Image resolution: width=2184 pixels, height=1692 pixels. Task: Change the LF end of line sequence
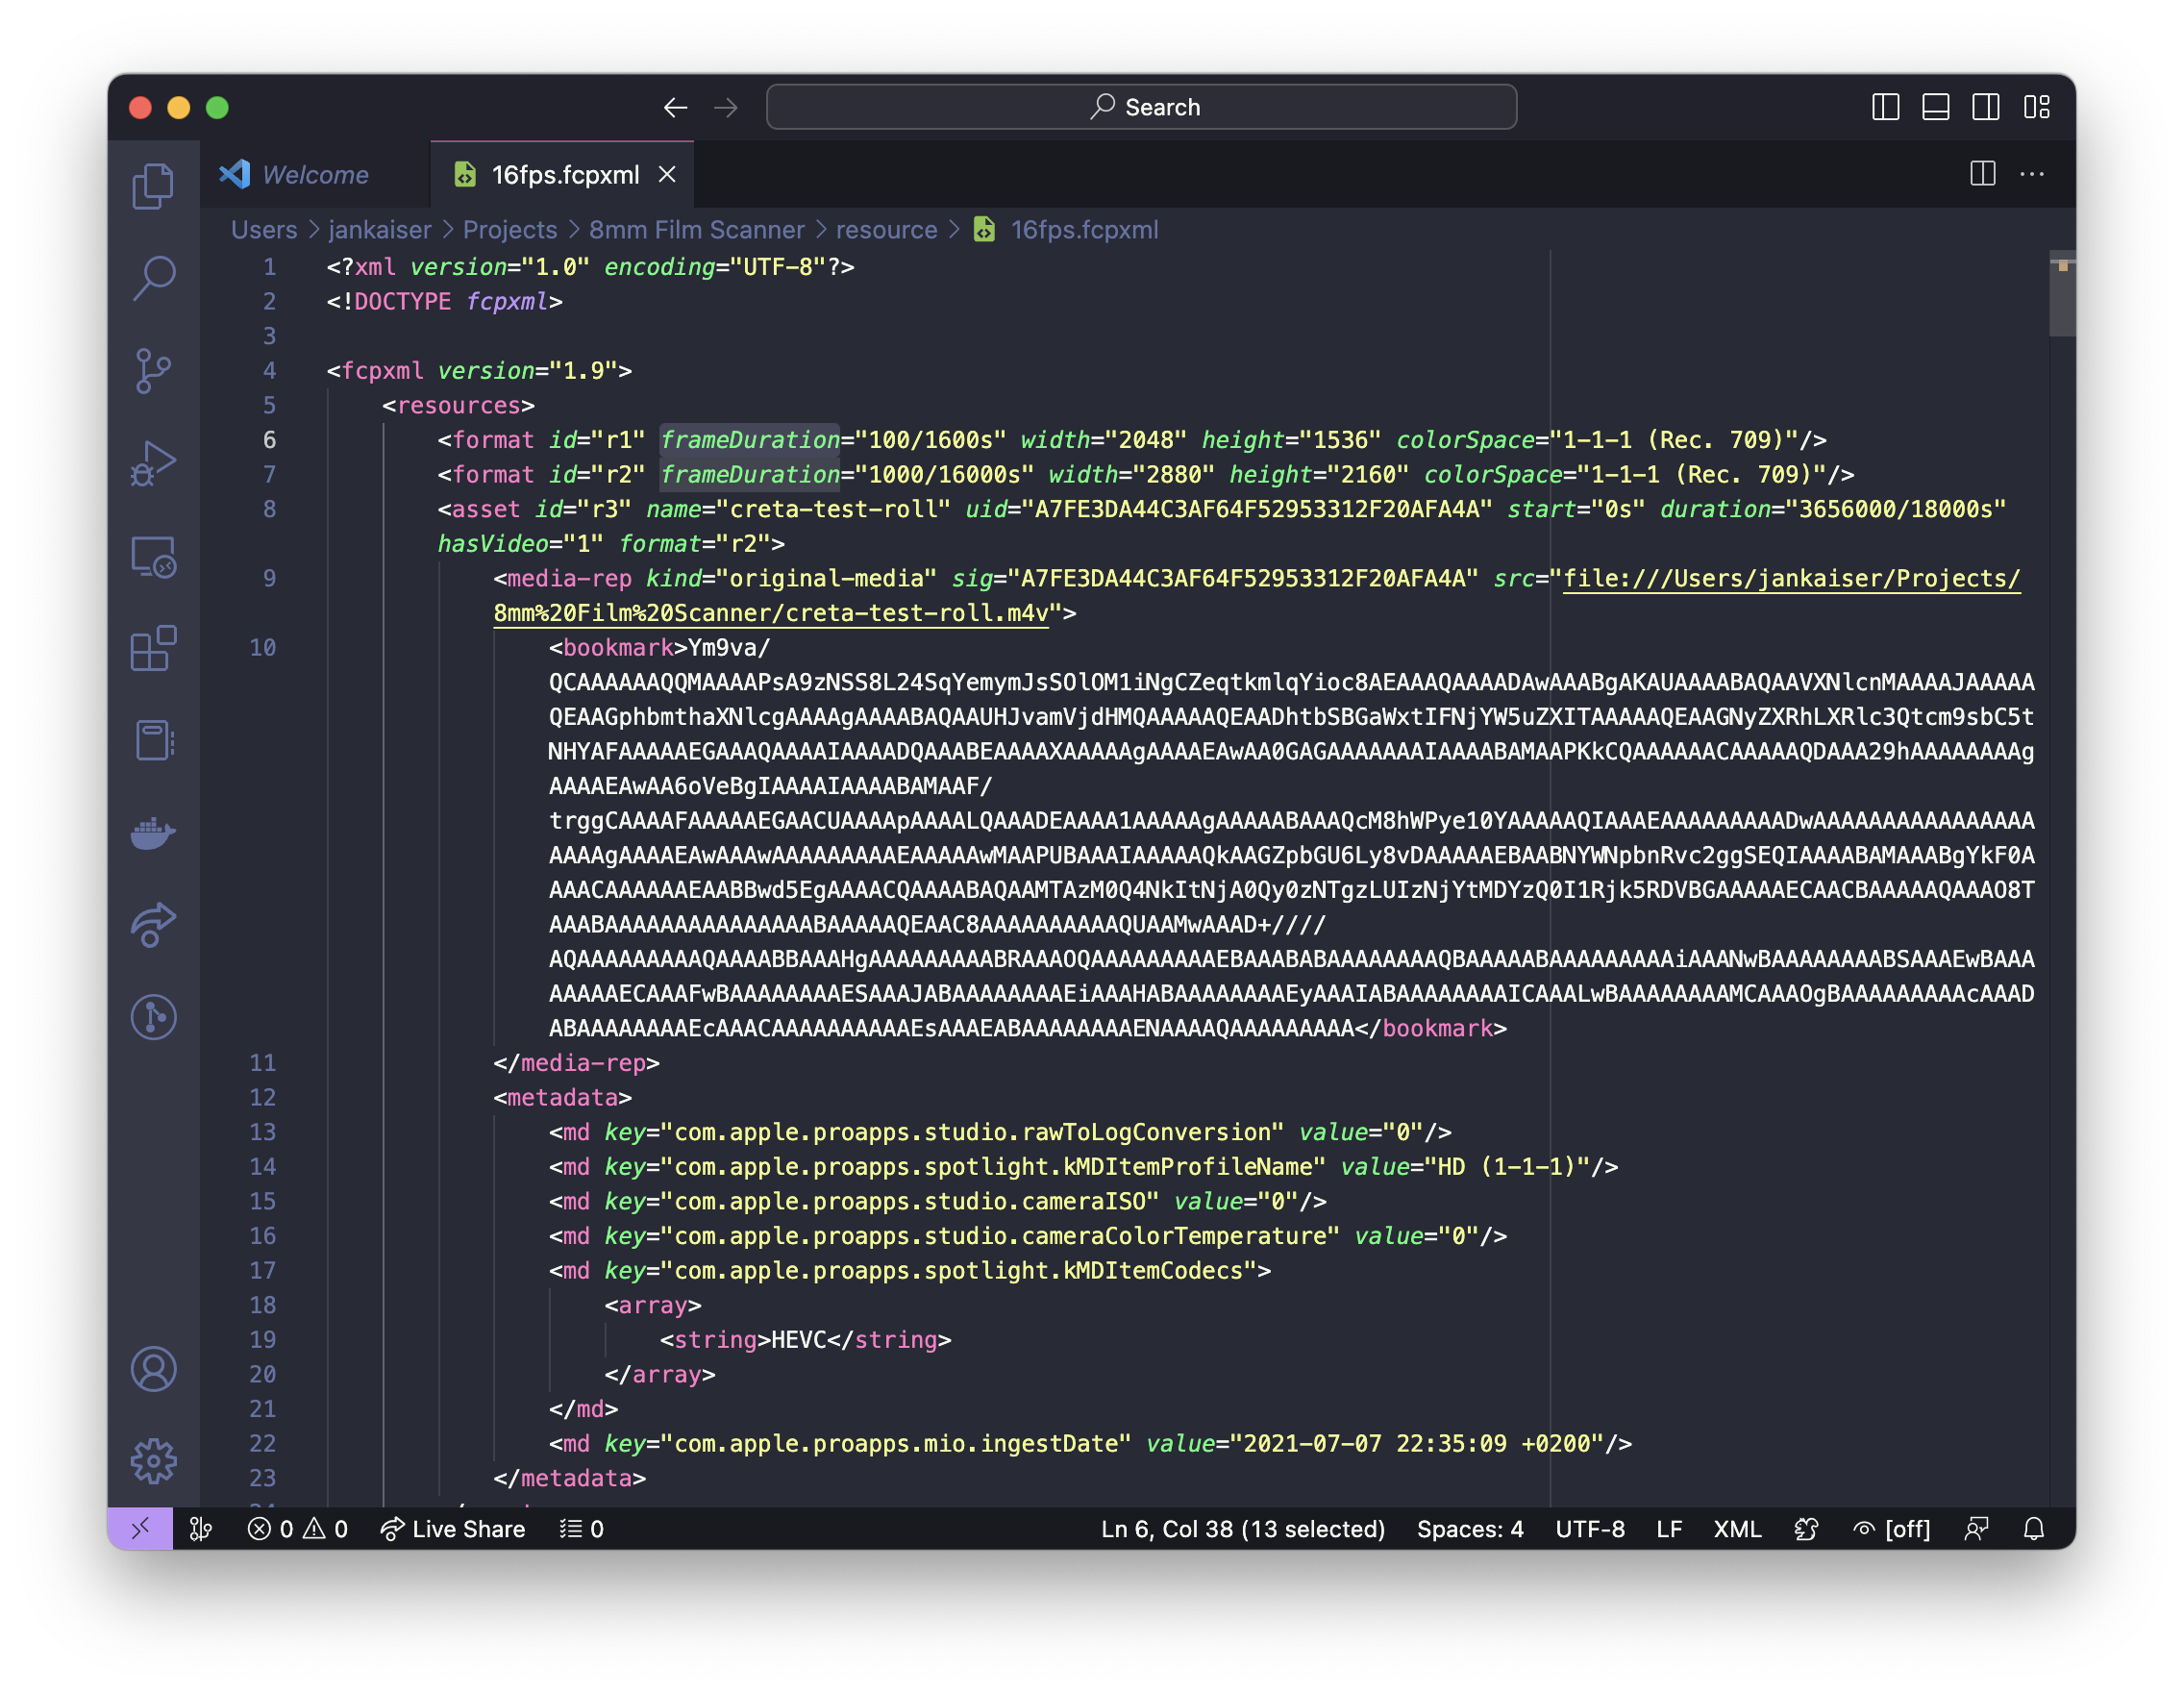(x=1669, y=1529)
